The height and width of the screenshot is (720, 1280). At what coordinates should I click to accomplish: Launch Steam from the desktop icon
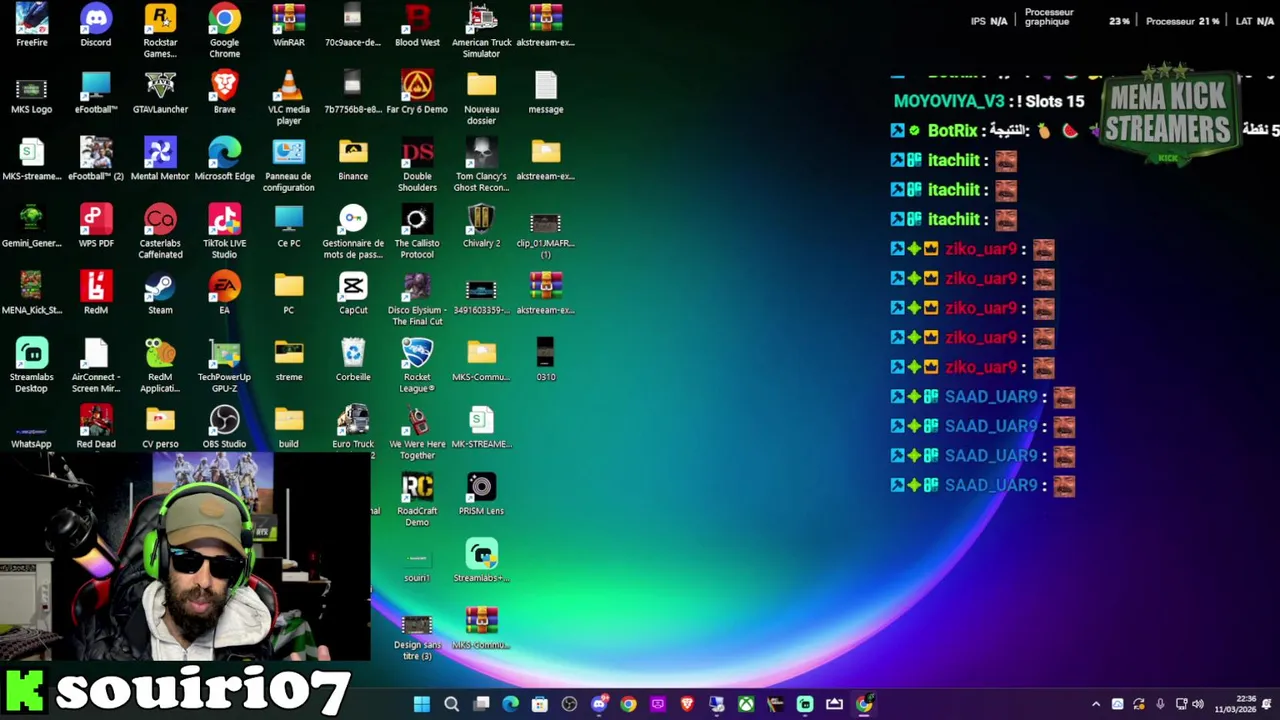160,293
